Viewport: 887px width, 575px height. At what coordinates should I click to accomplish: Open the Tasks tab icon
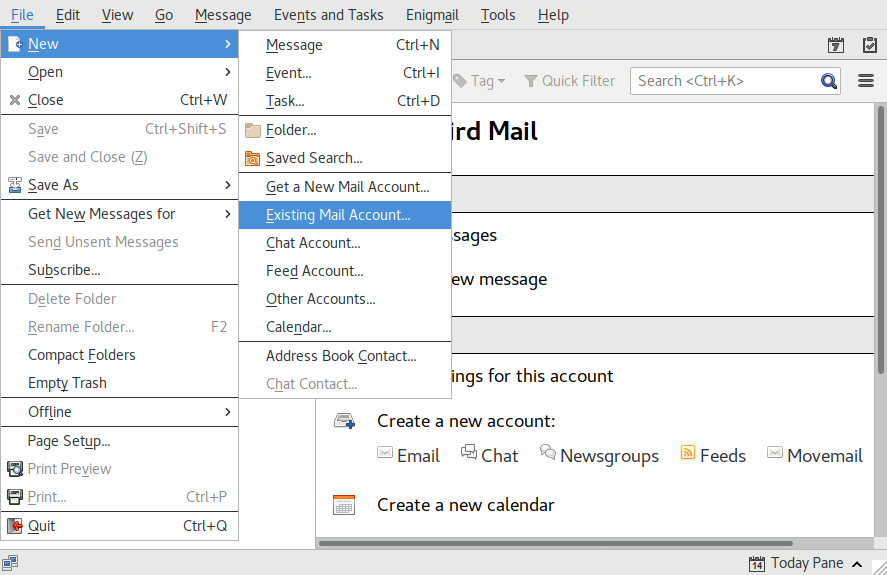866,45
